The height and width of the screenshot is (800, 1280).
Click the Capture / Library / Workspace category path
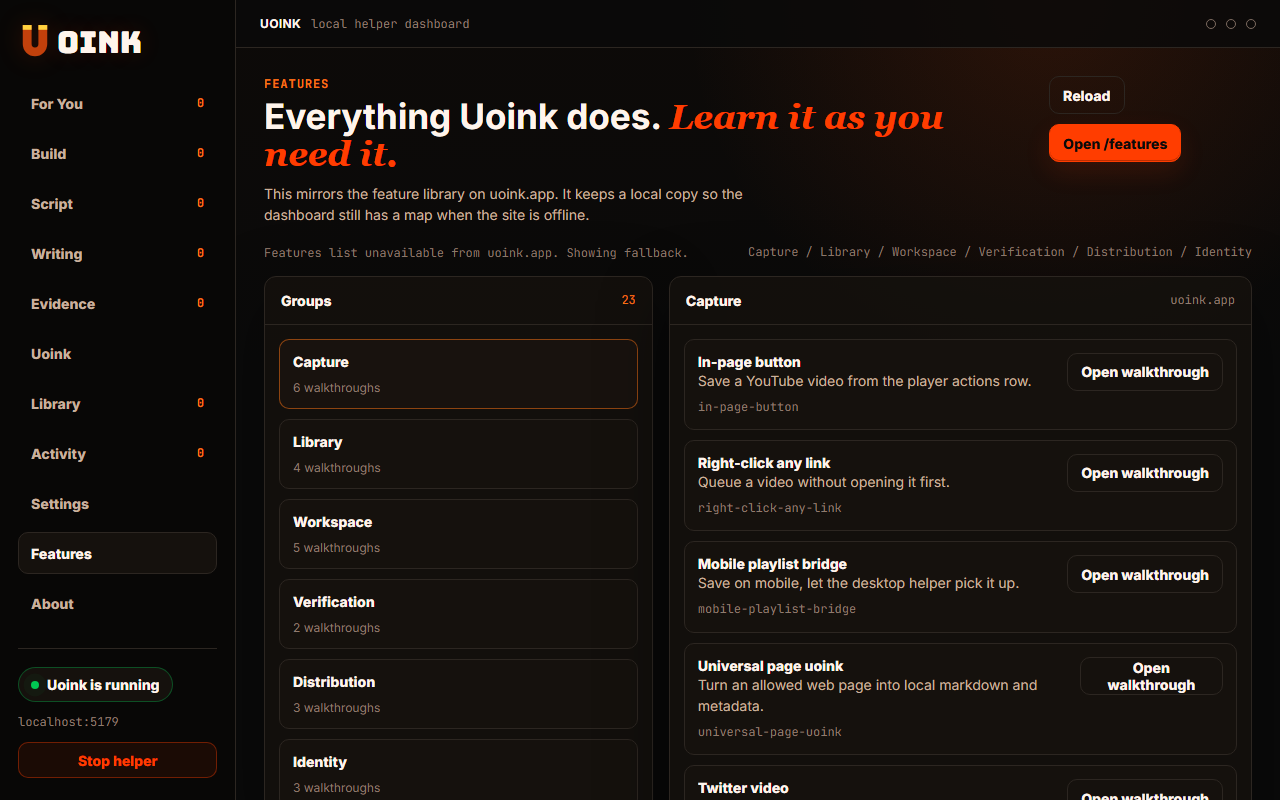[x=1000, y=252]
